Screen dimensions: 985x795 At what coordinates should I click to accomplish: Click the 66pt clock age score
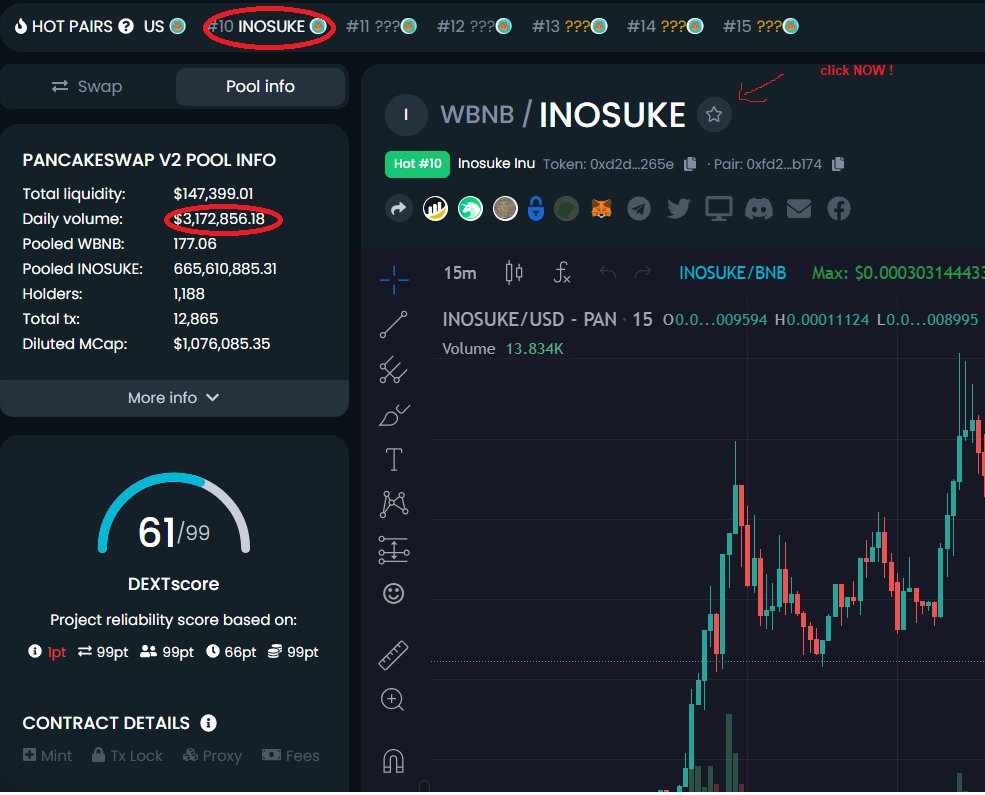231,652
